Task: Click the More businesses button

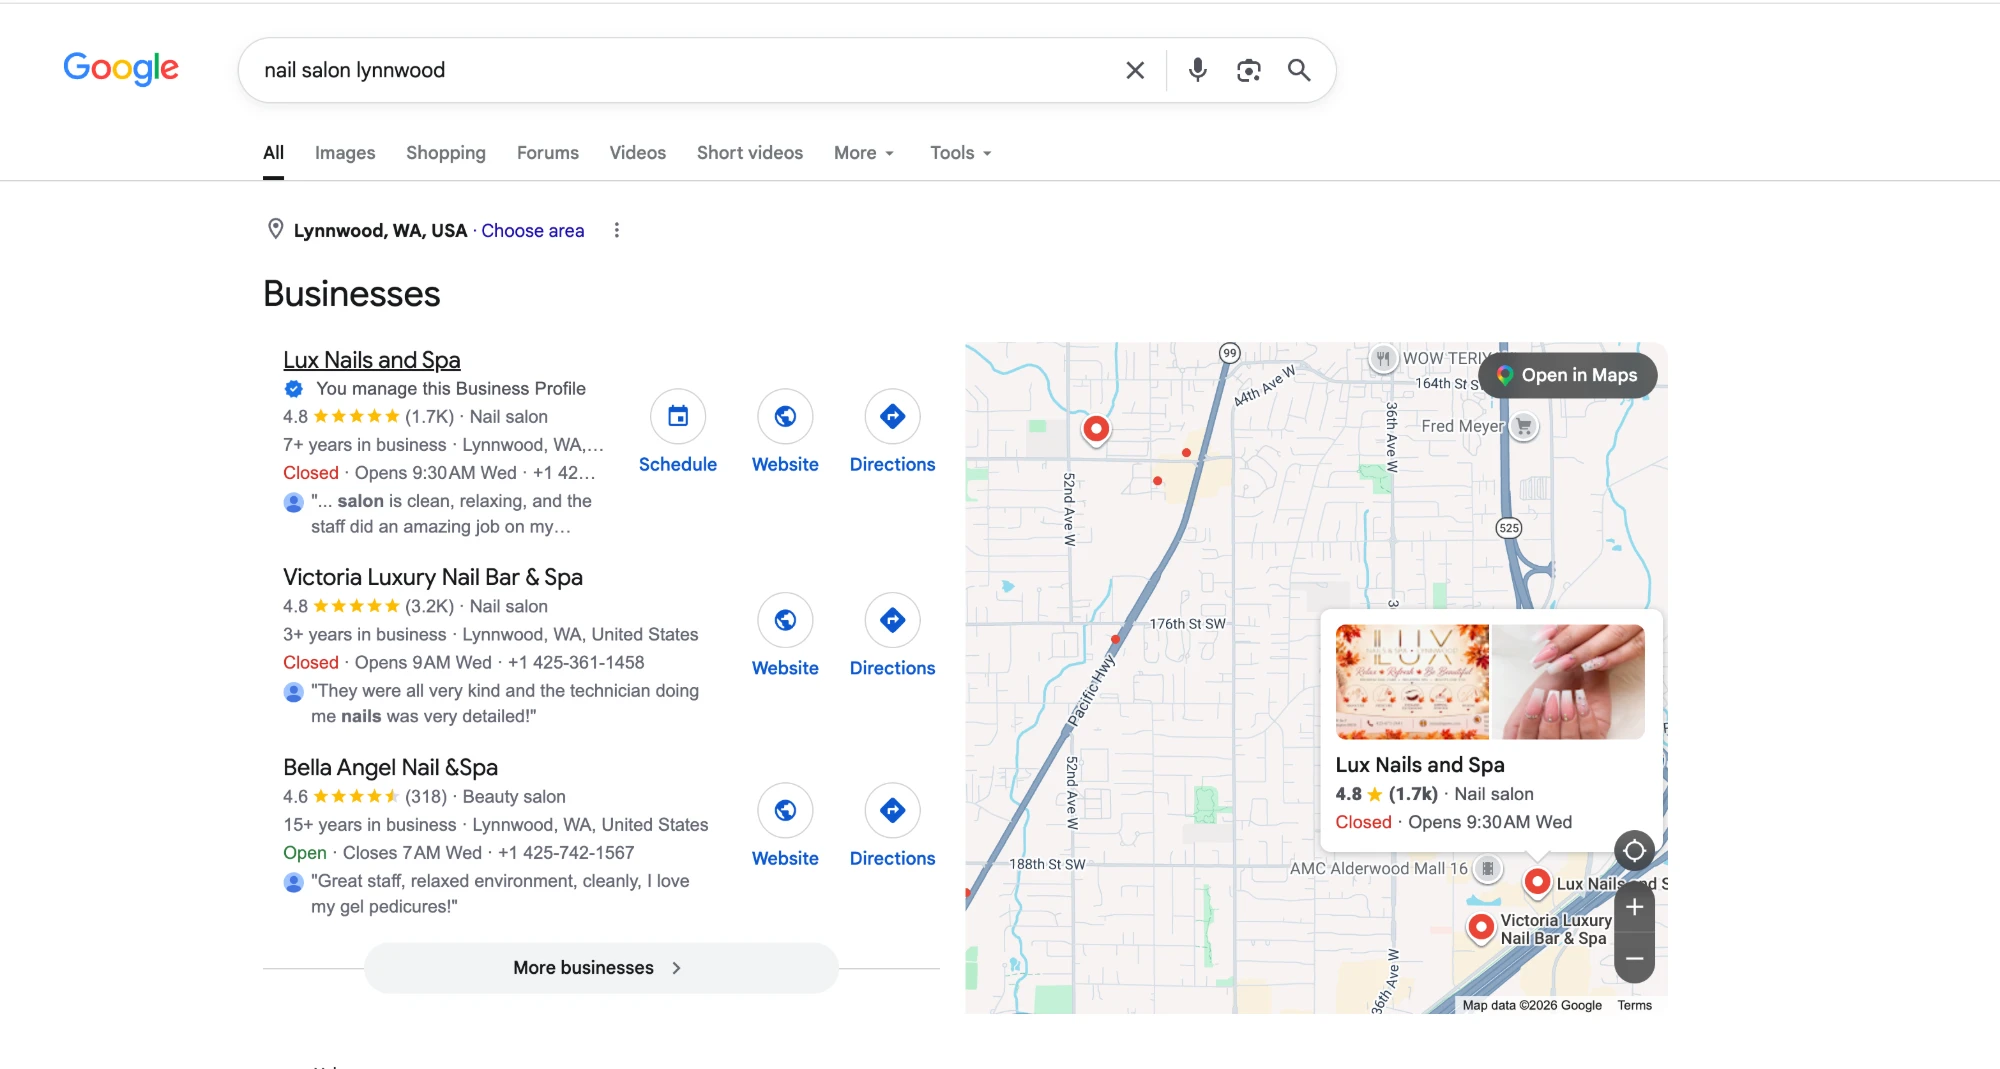Action: tap(601, 968)
